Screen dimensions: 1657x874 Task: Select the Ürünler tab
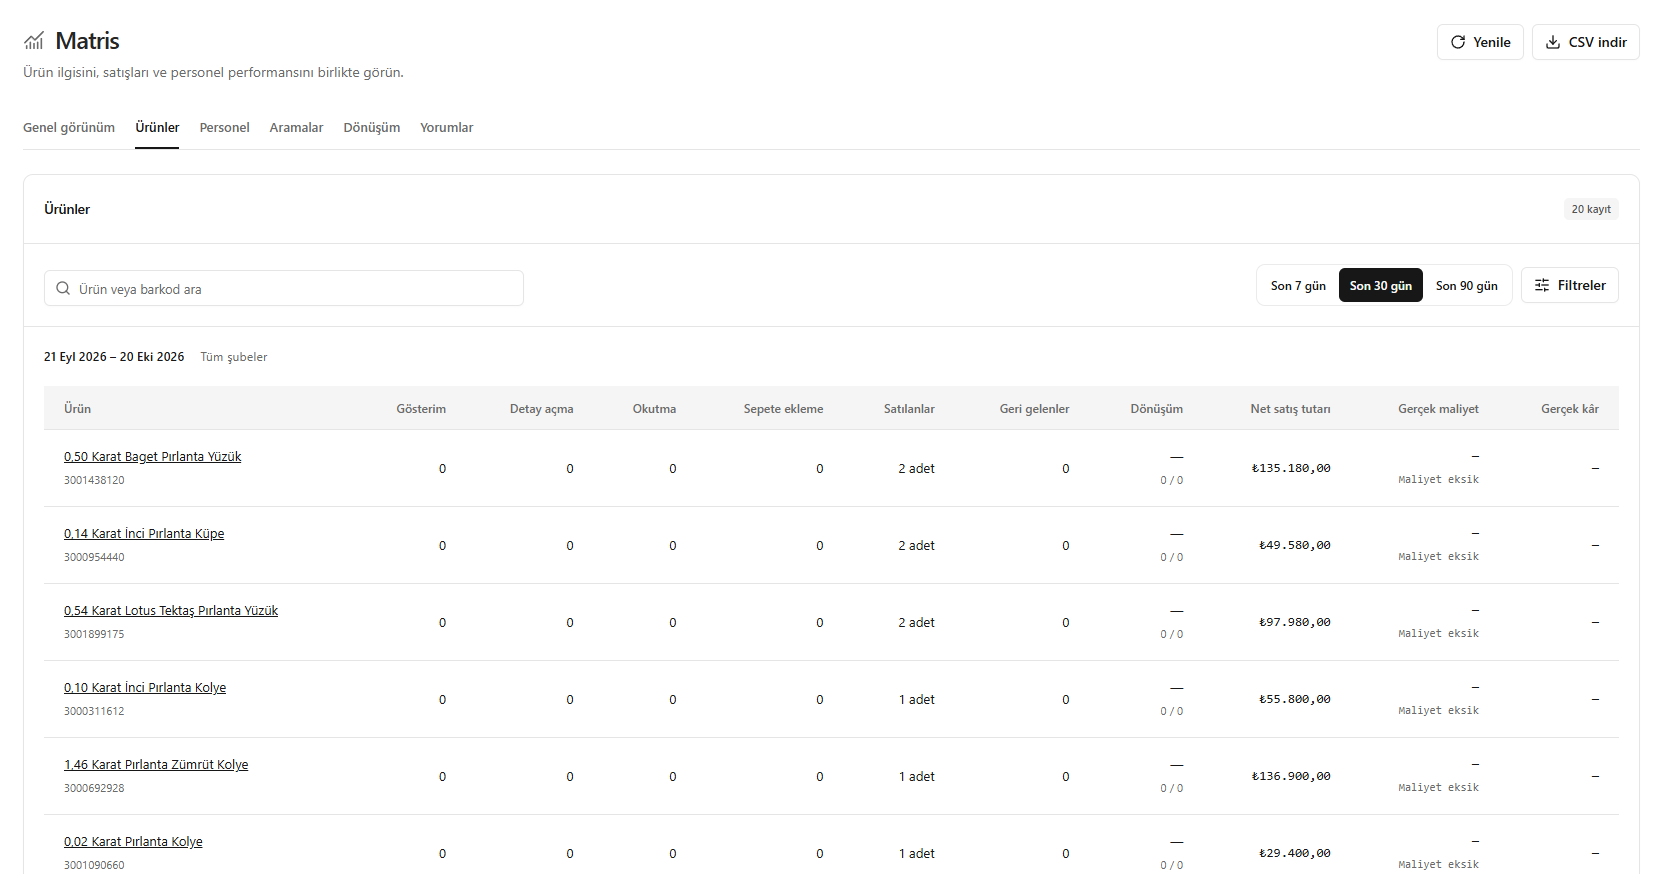(157, 127)
